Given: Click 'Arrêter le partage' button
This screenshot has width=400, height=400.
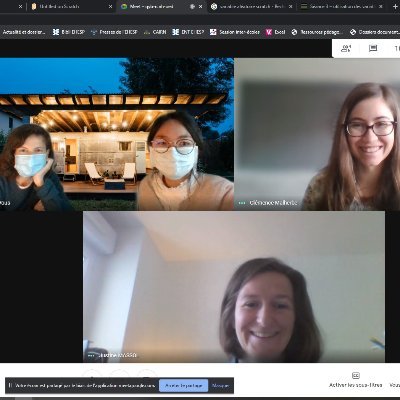Looking at the screenshot, I should click(x=184, y=385).
